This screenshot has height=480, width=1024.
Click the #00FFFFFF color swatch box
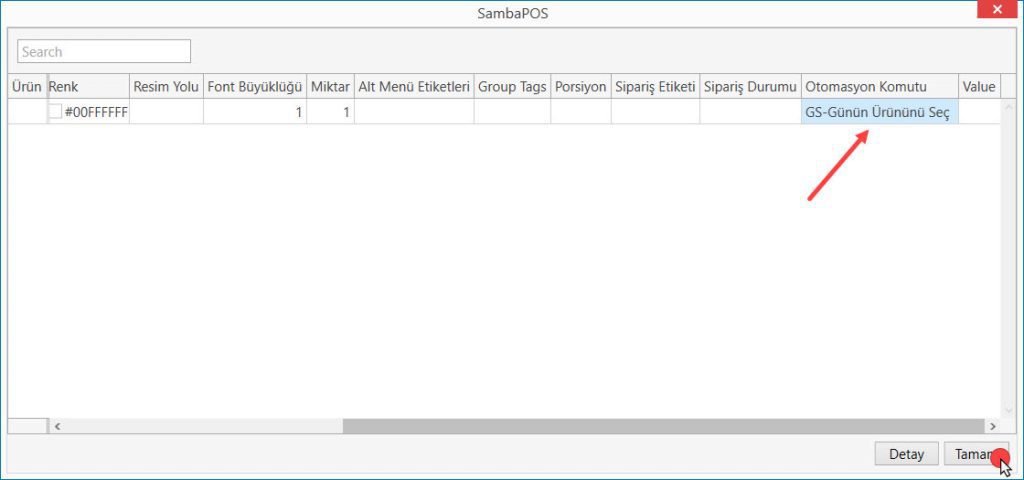pyautogui.click(x=55, y=113)
